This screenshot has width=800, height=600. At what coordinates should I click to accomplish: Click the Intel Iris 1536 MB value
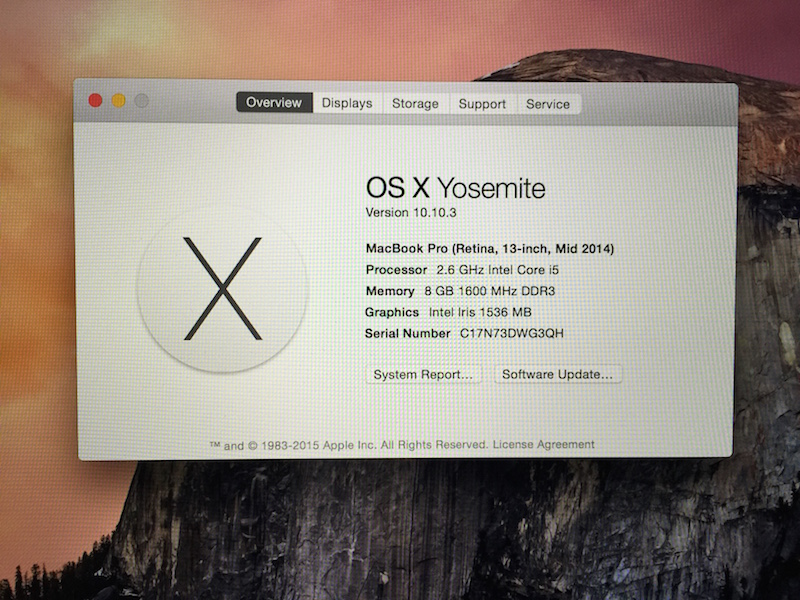coord(480,312)
